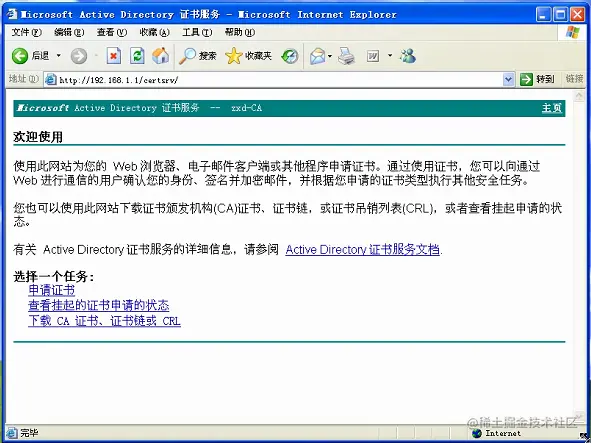This screenshot has height=443, width=591.
Task: Click the 申请证书 link
Action: point(52,290)
